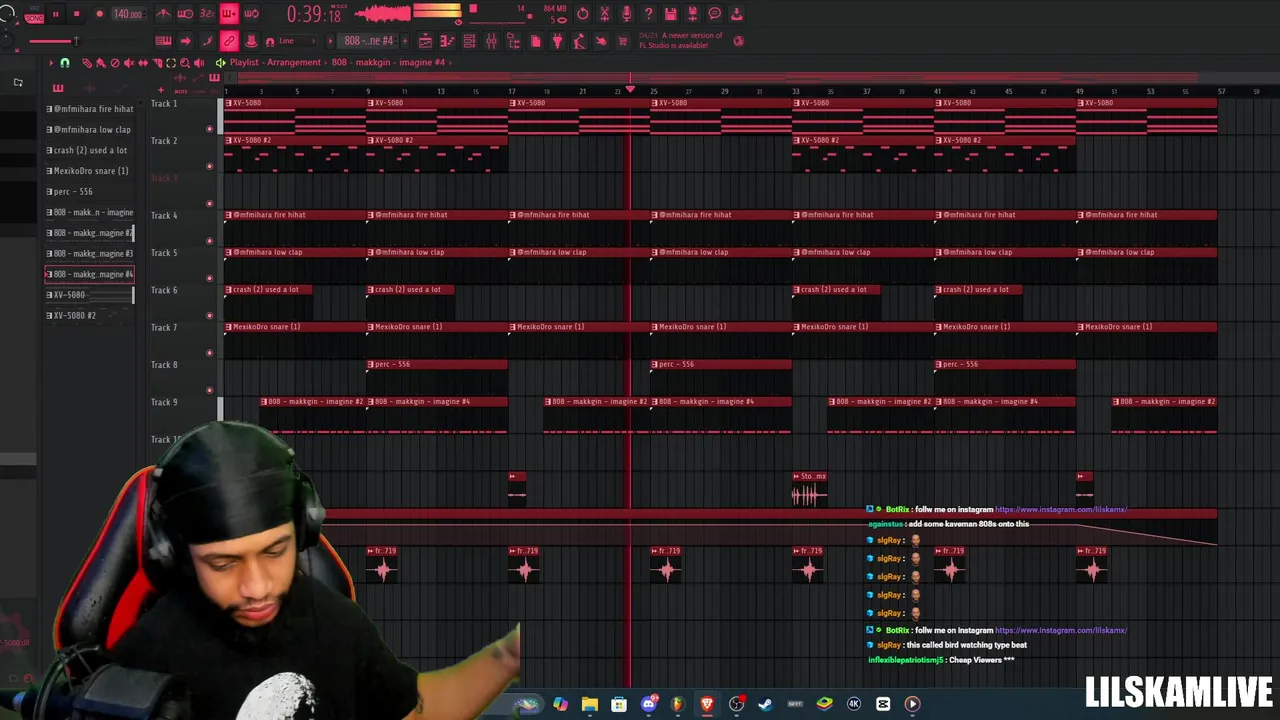Open the project info copy icon

(536, 41)
